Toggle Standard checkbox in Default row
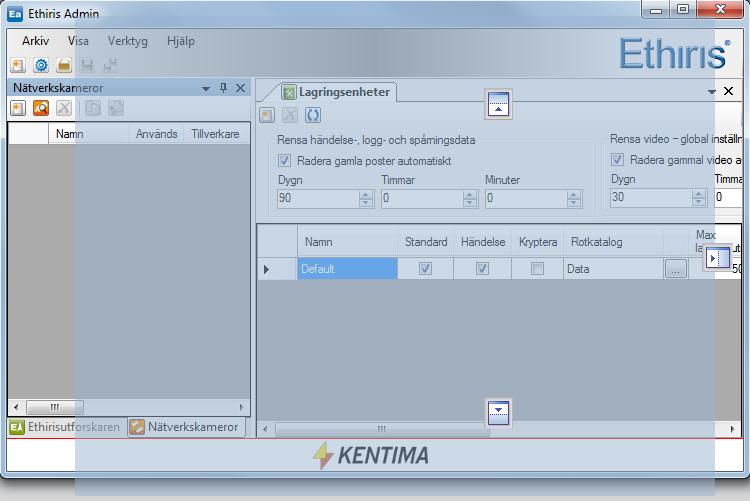750x501 pixels. [x=425, y=268]
